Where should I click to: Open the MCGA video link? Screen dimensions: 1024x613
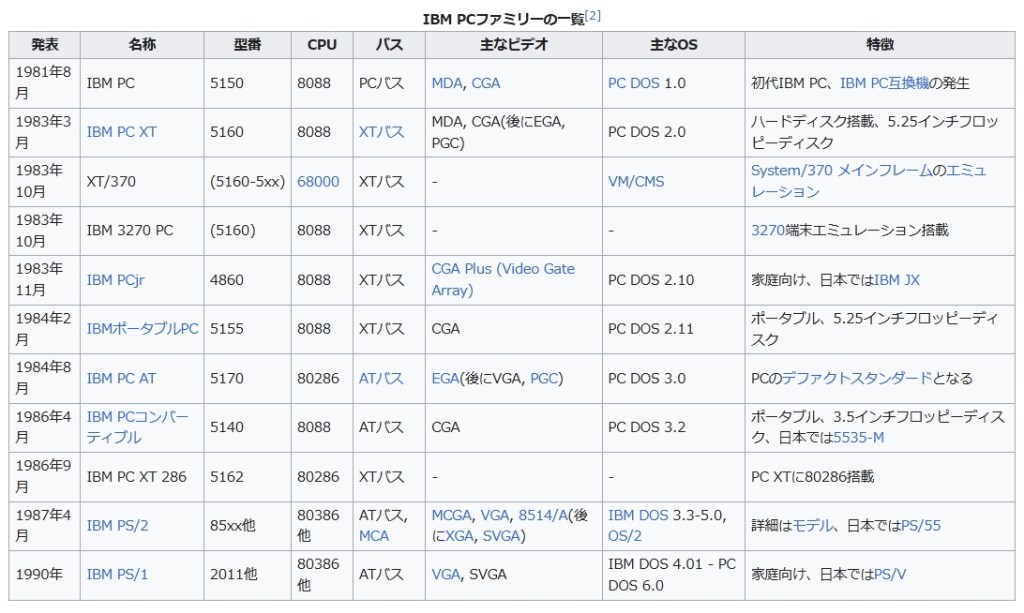[x=451, y=515]
